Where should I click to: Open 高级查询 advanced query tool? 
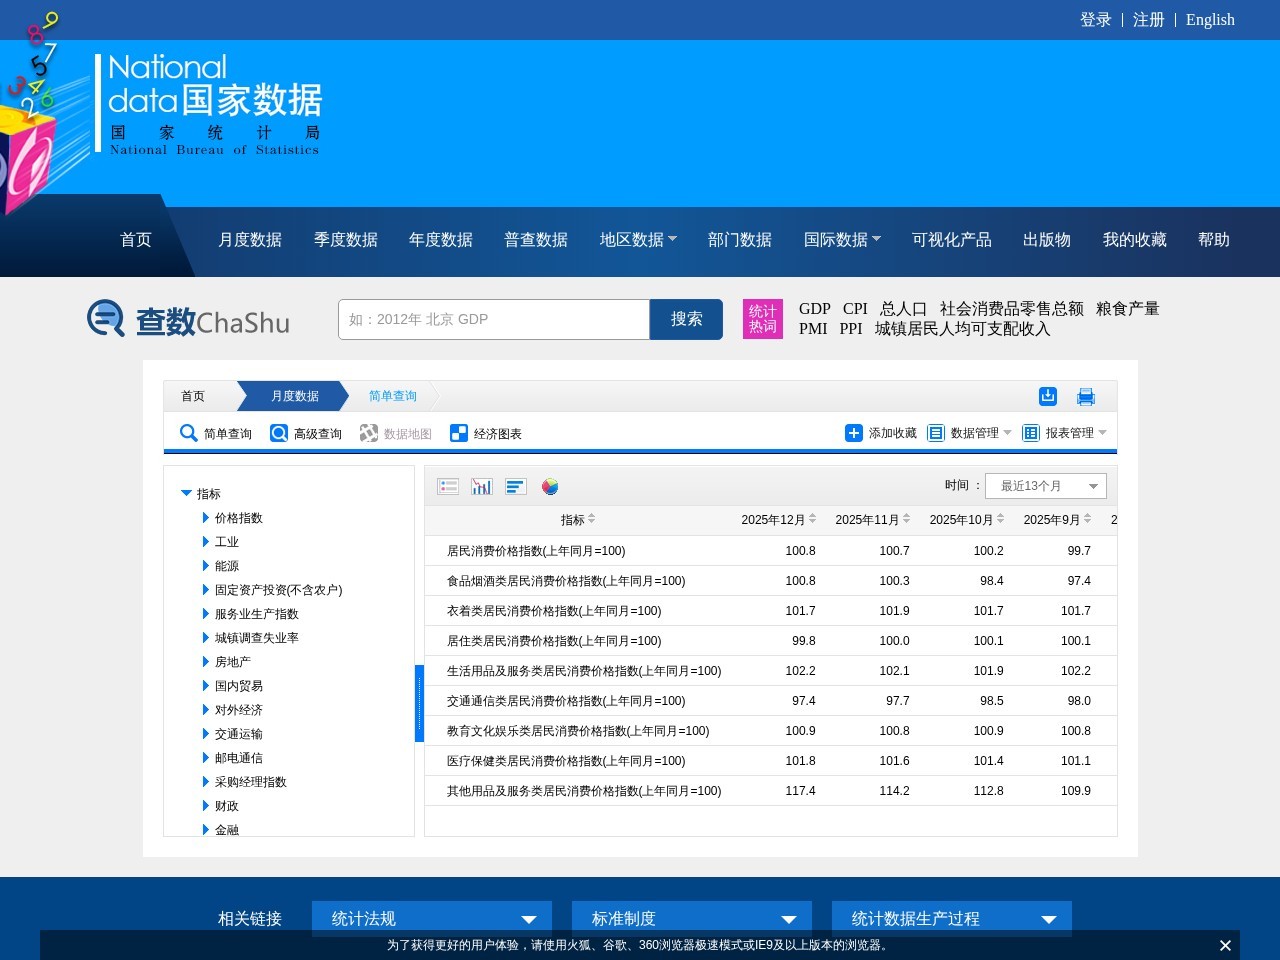coord(306,433)
